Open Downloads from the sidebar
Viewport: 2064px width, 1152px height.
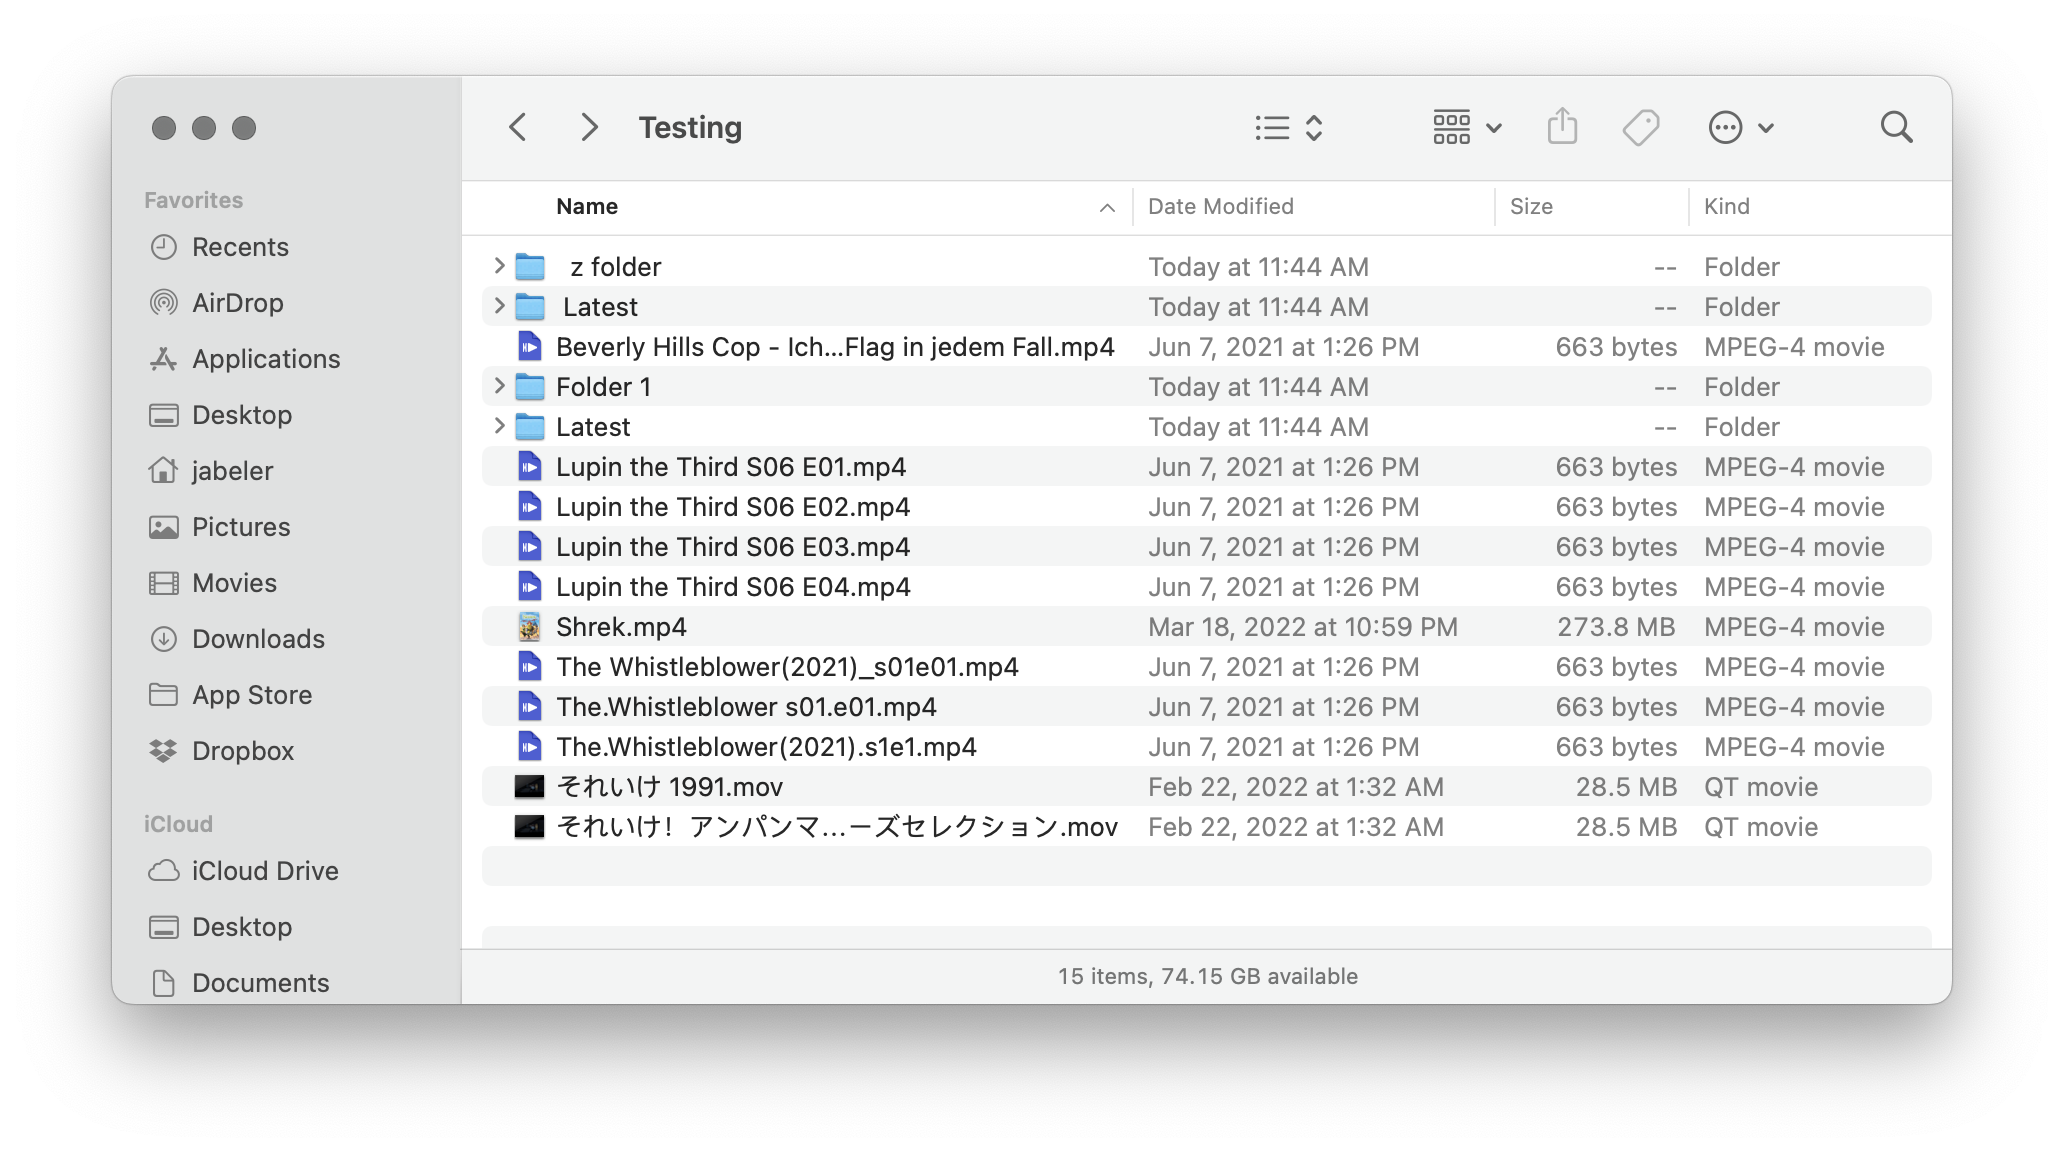click(257, 639)
